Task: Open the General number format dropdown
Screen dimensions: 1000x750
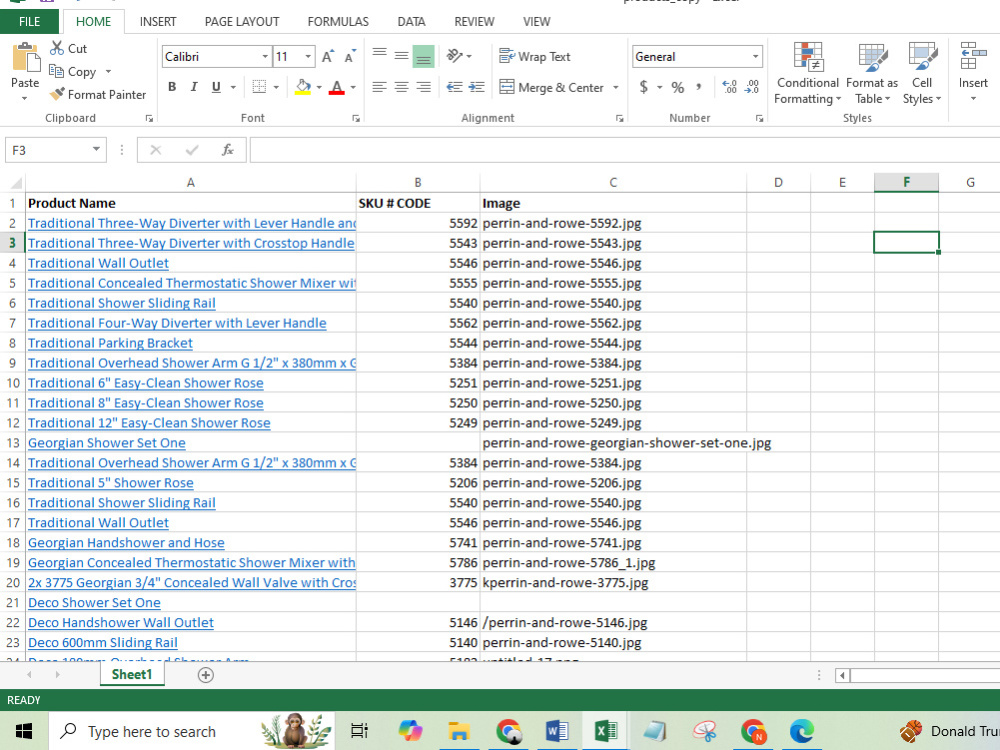Action: [x=755, y=57]
